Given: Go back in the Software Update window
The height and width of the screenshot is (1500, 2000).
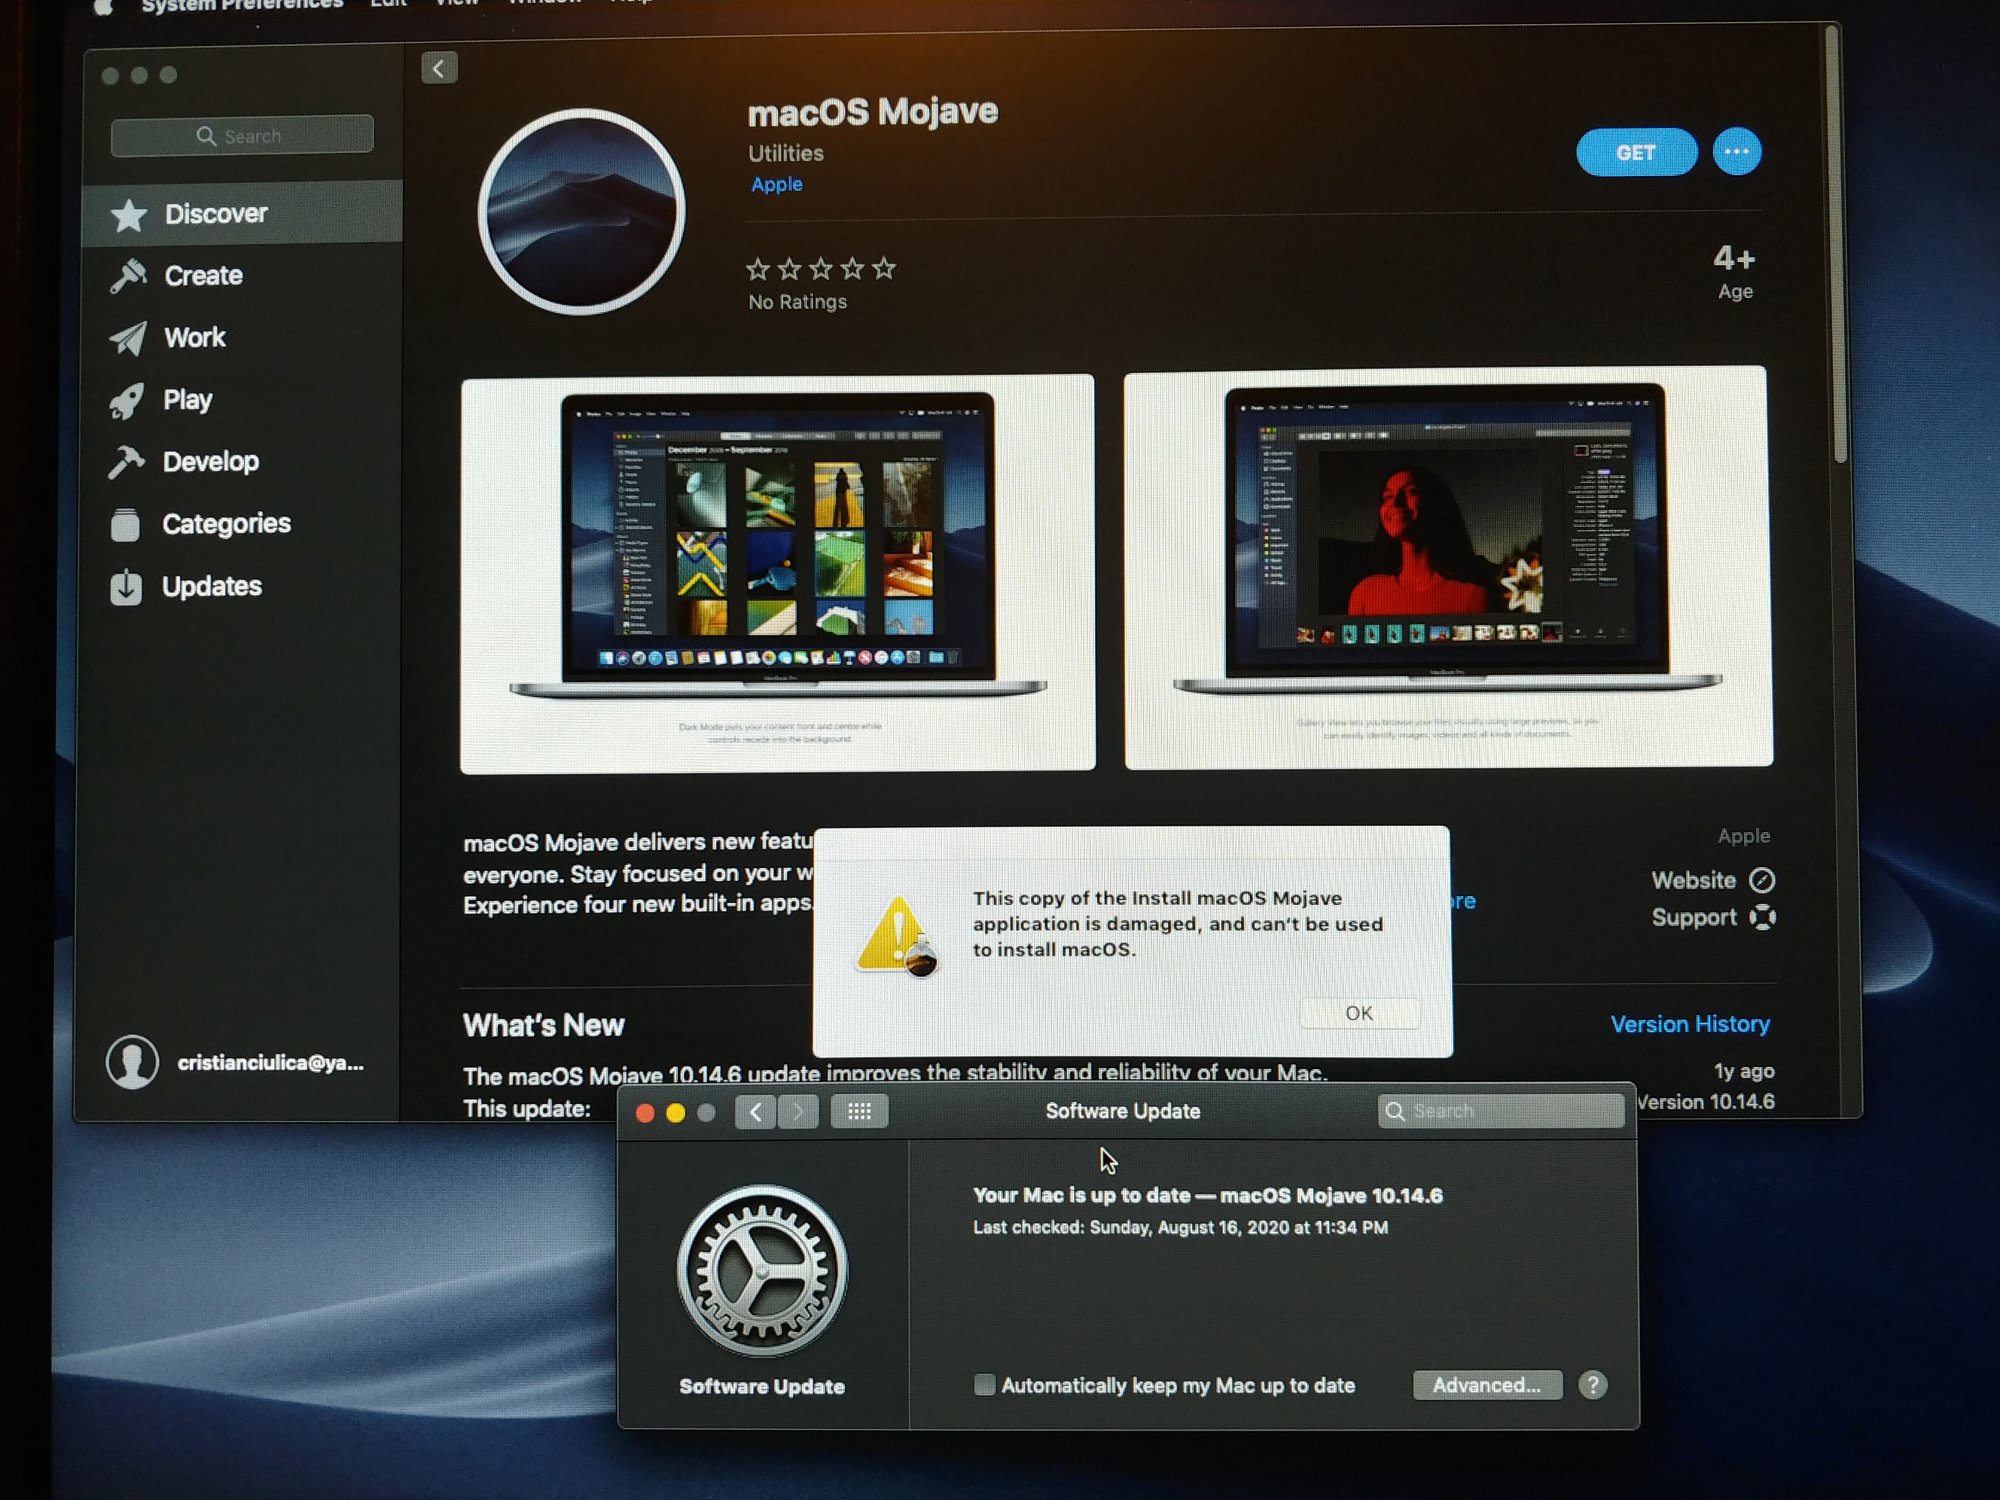Looking at the screenshot, I should click(756, 1112).
